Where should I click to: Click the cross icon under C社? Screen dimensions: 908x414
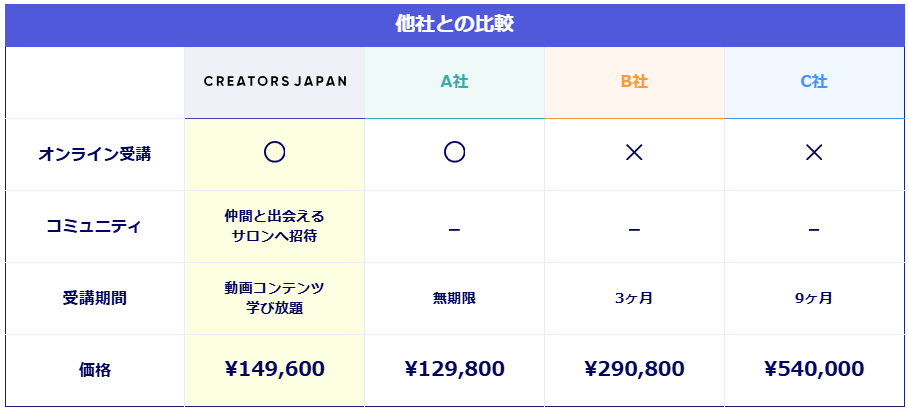814,153
